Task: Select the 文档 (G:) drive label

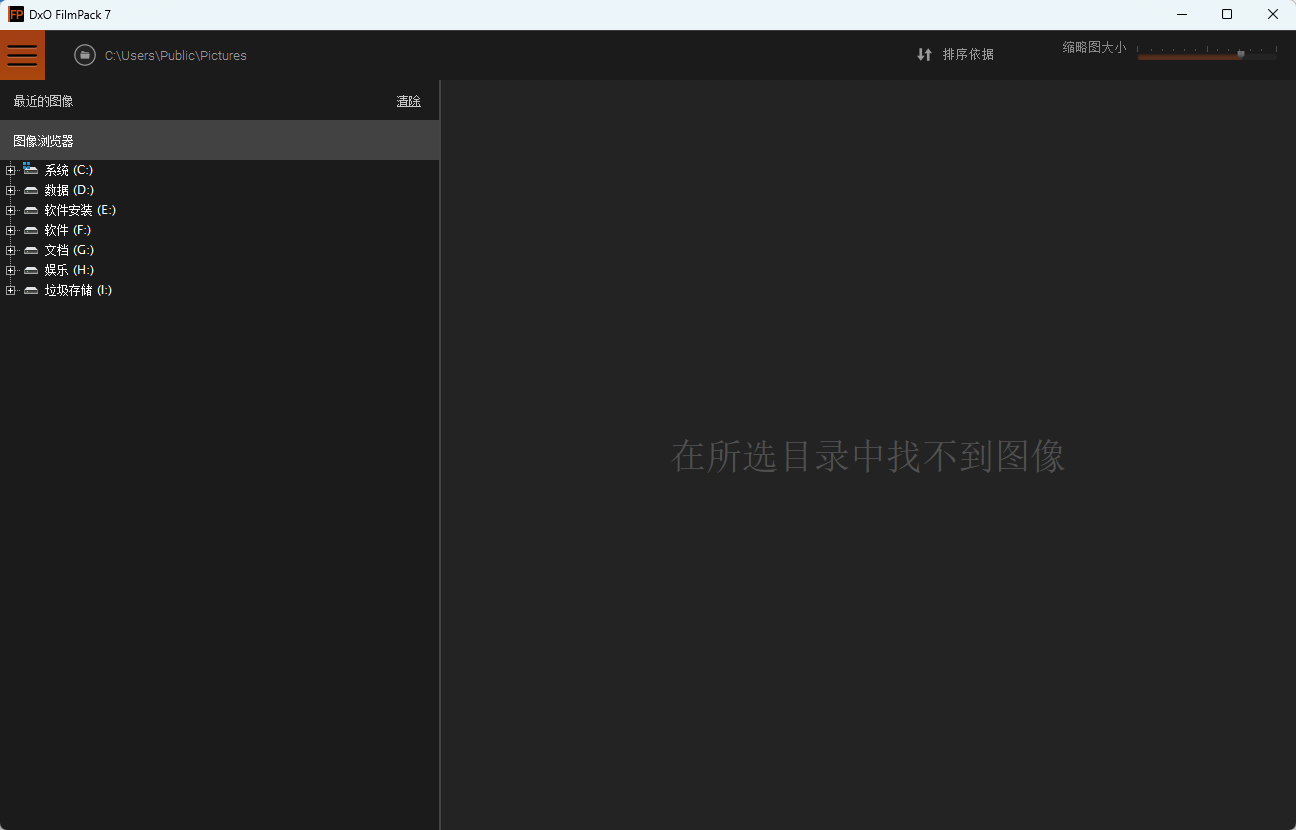Action: 69,250
